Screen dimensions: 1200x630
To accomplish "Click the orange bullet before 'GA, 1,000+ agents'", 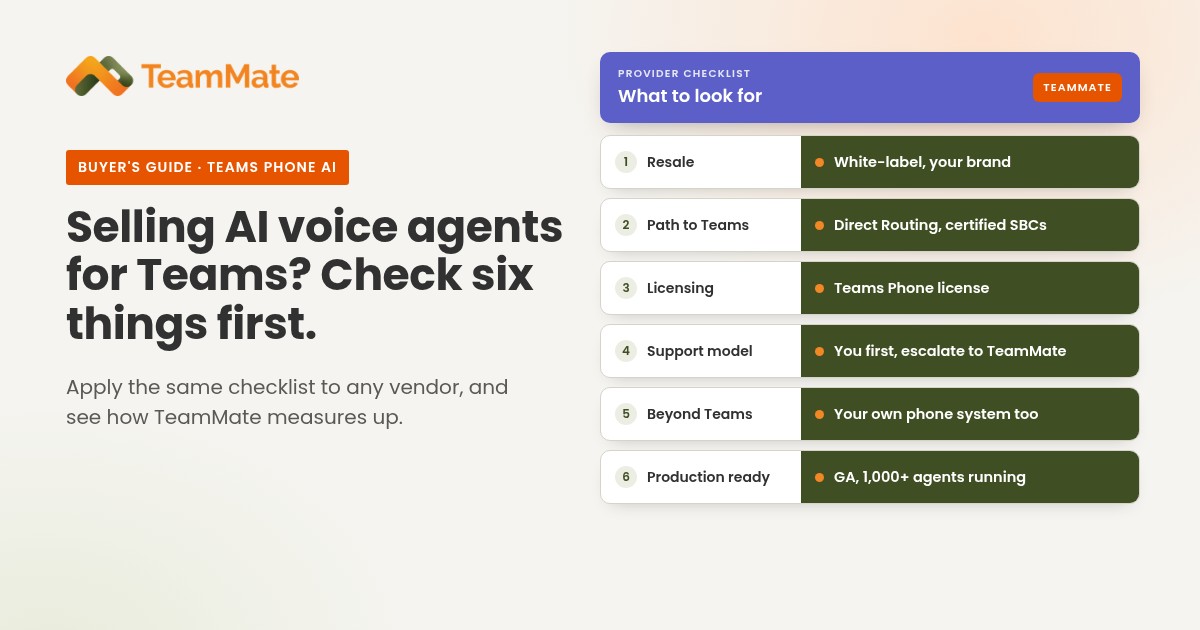I will pyautogui.click(x=819, y=477).
